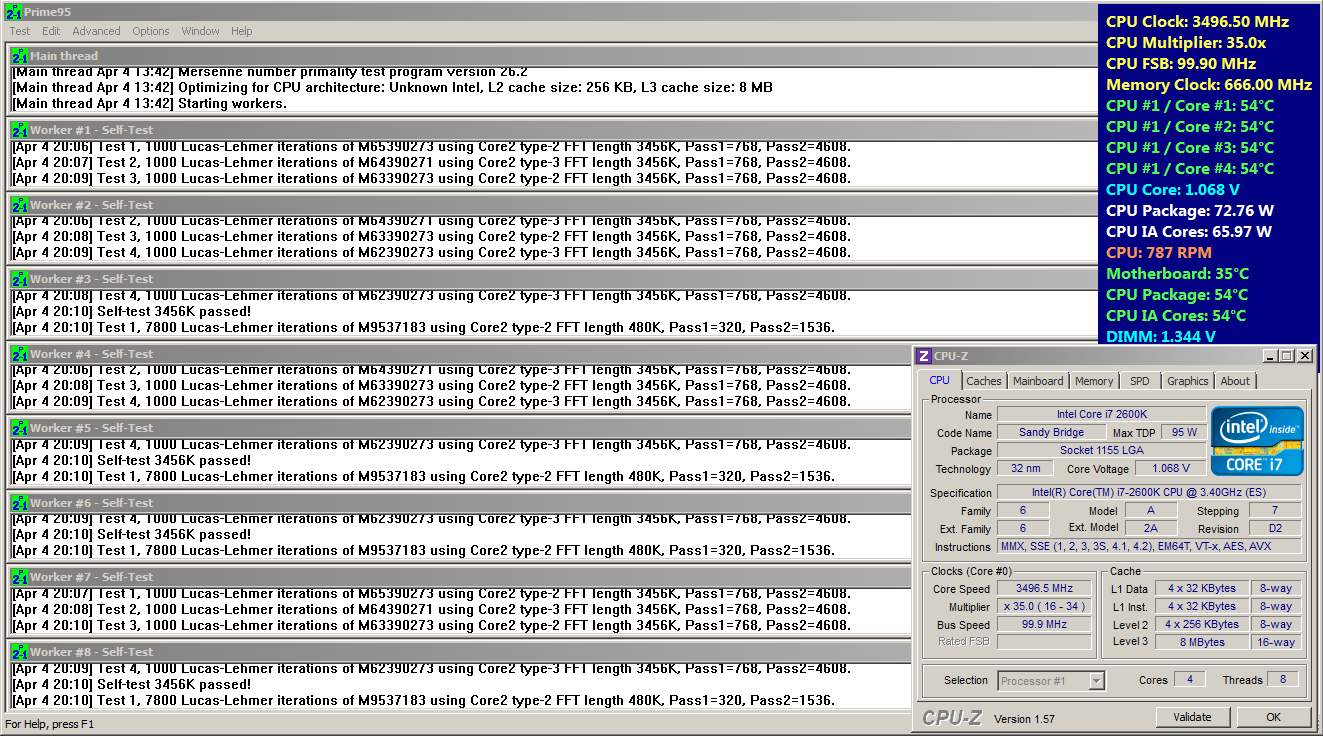Open the Options menu
Image resolution: width=1323 pixels, height=736 pixels.
tap(151, 31)
